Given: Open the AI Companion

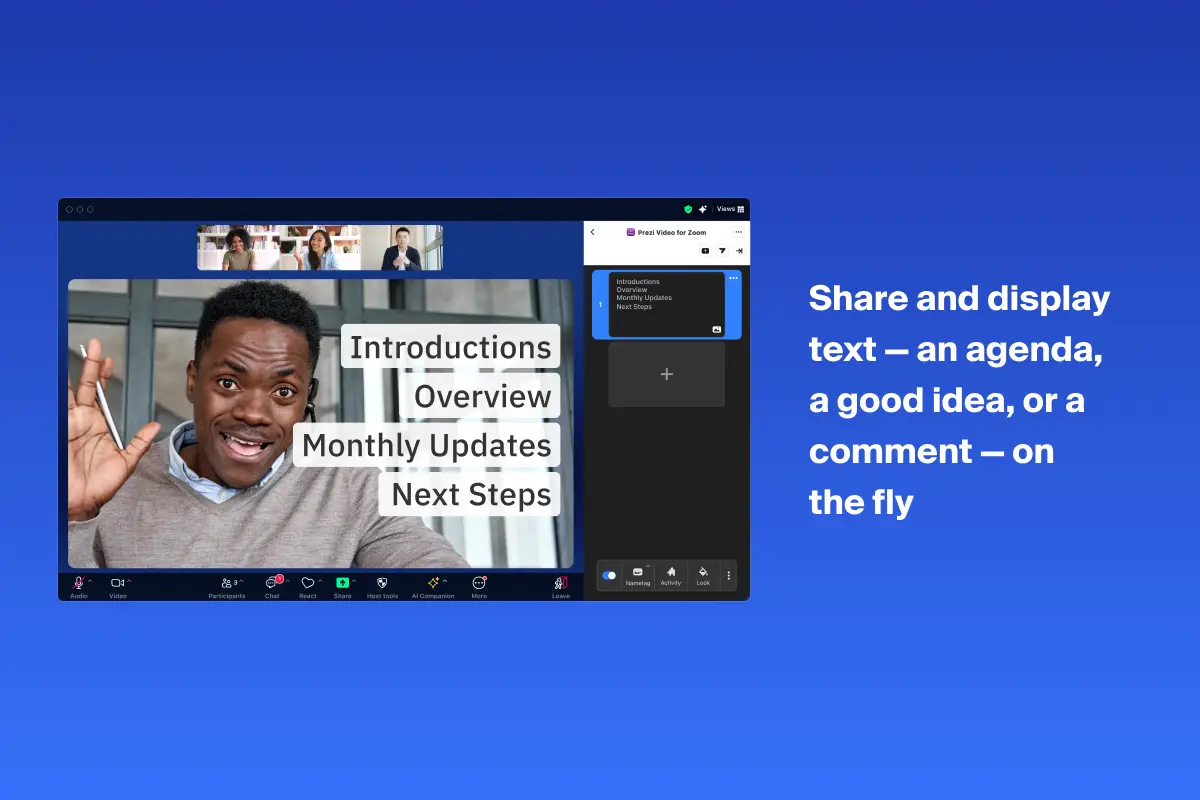Looking at the screenshot, I should click(432, 582).
